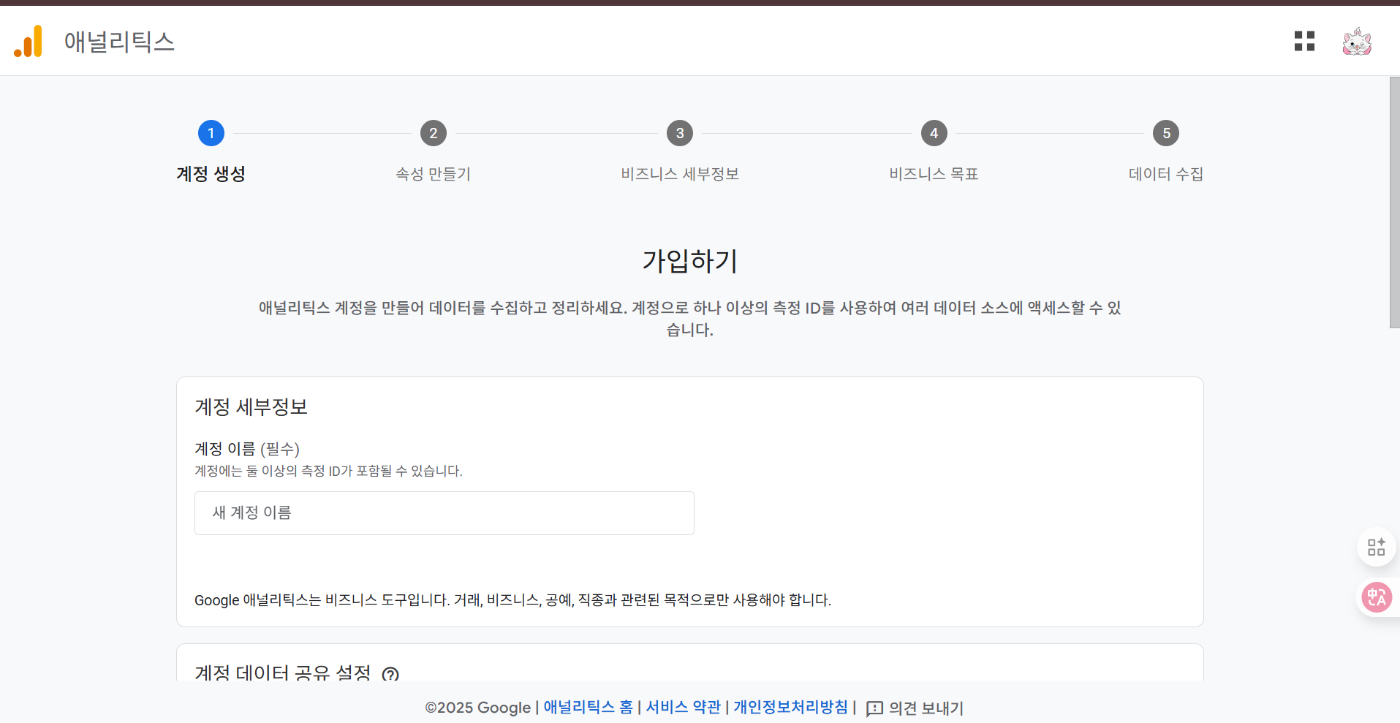The width and height of the screenshot is (1400, 723).
Task: Select step 2 속성 만들기
Action: tap(433, 152)
